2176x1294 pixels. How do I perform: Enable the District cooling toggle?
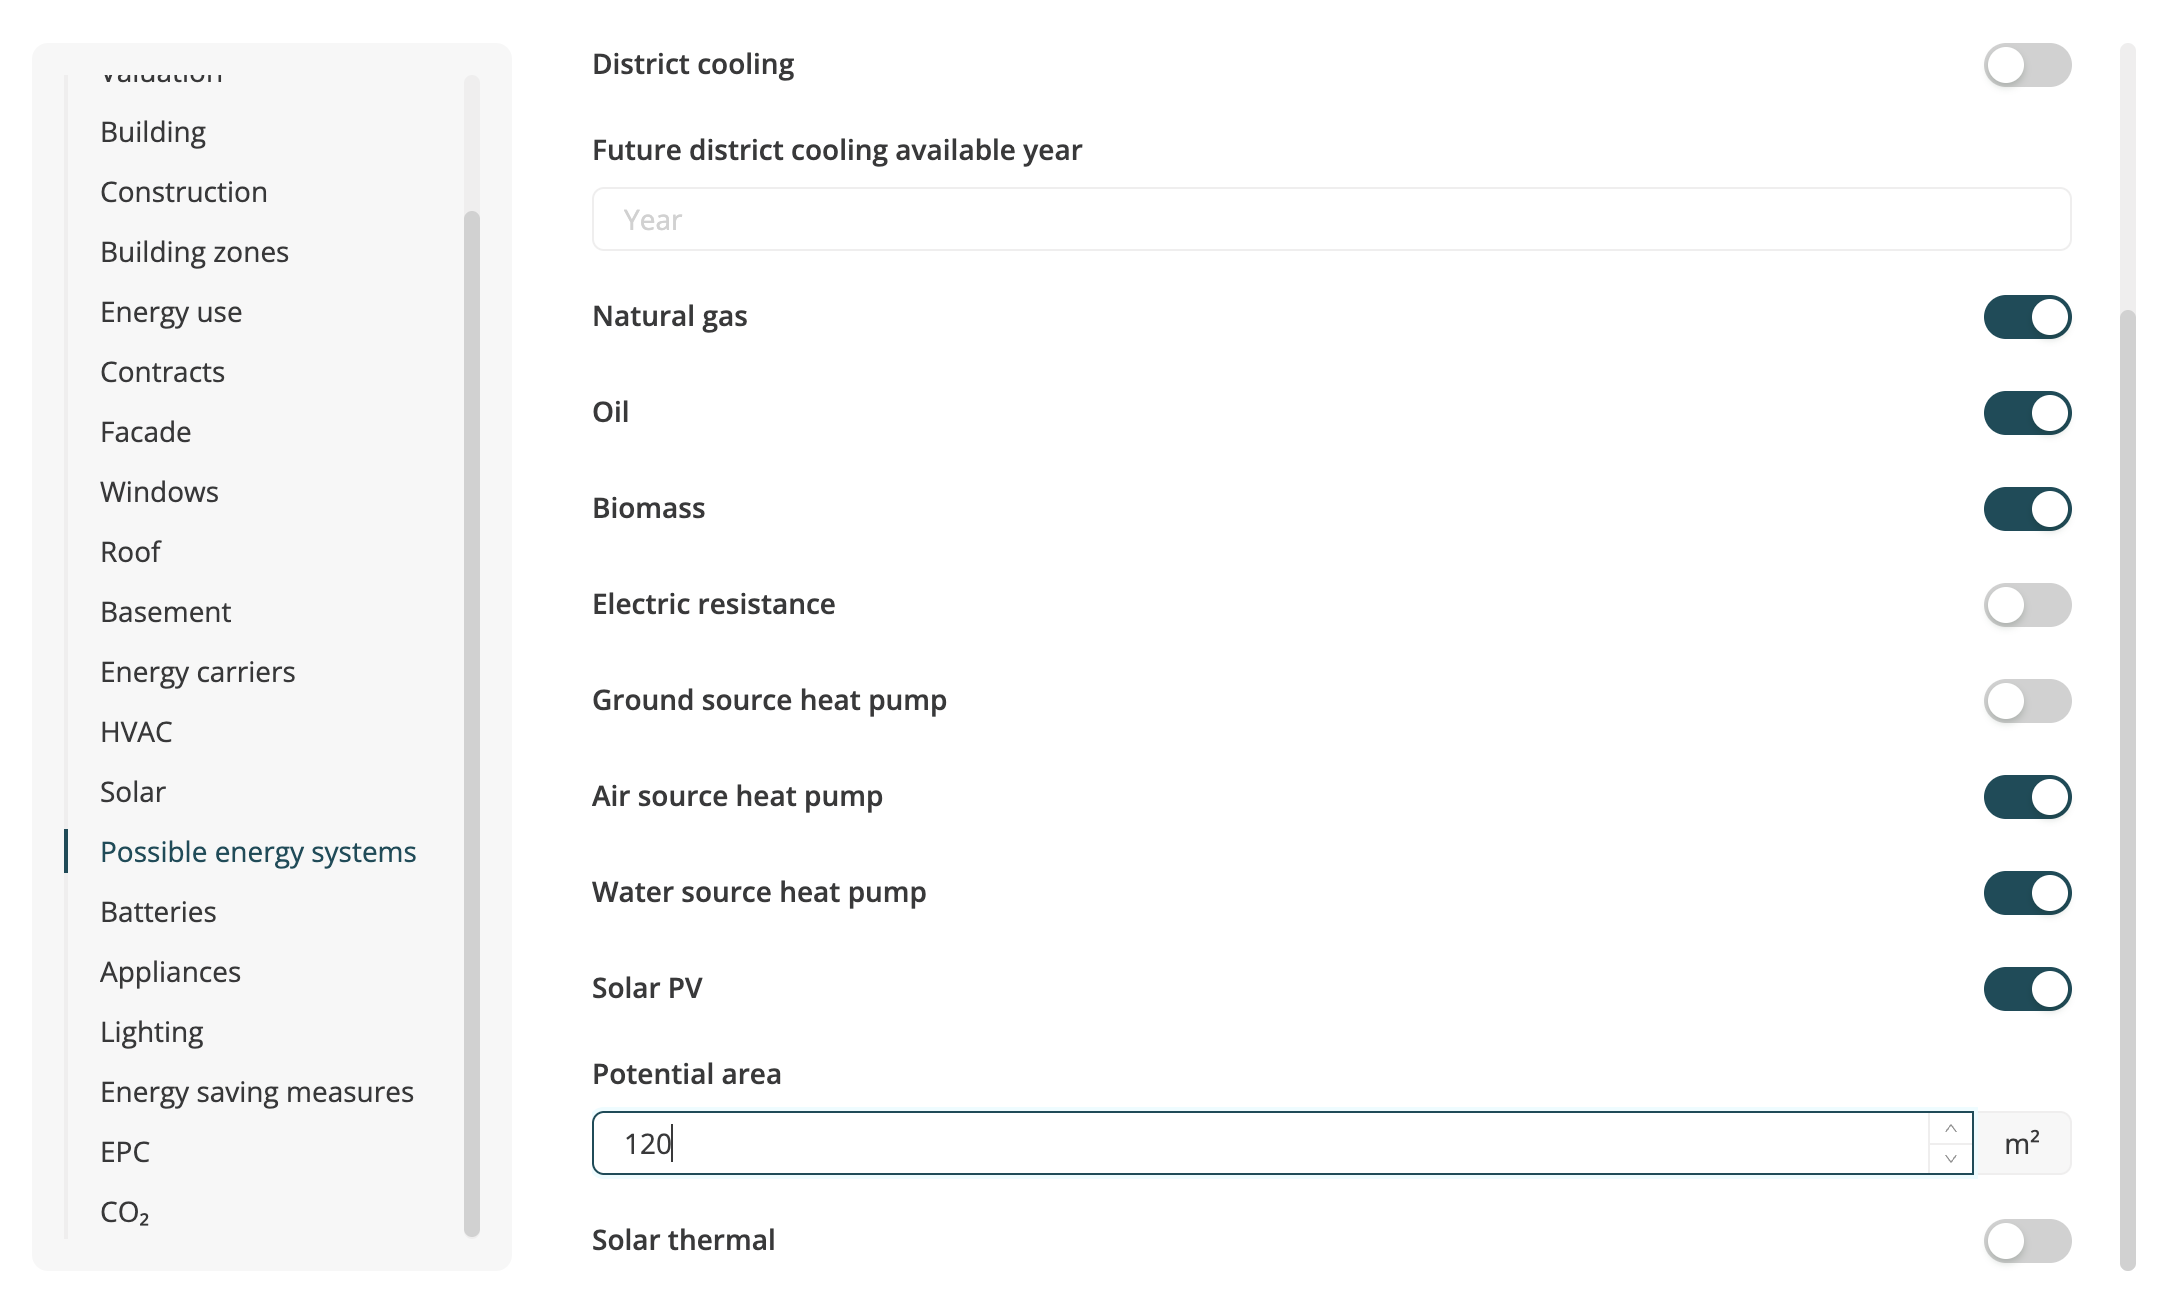(x=2027, y=65)
